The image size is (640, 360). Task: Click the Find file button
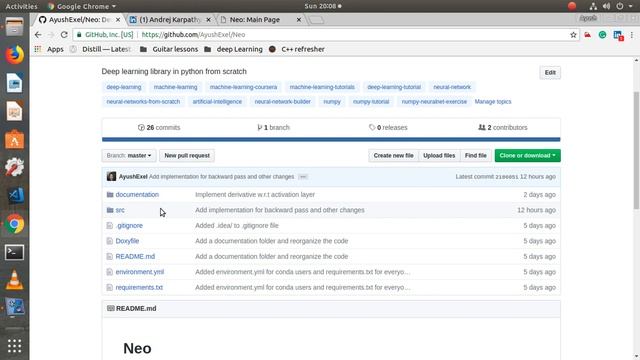(x=476, y=156)
